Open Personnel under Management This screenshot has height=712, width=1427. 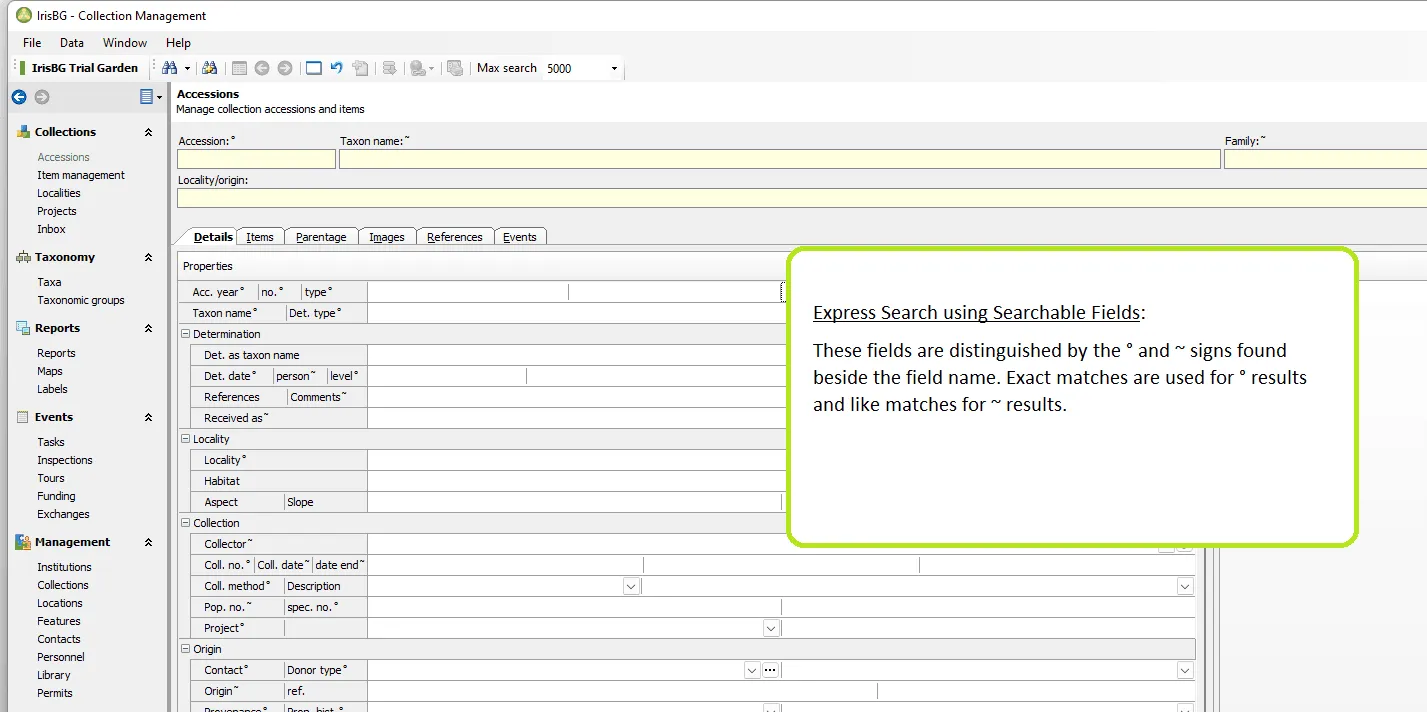pyautogui.click(x=61, y=657)
